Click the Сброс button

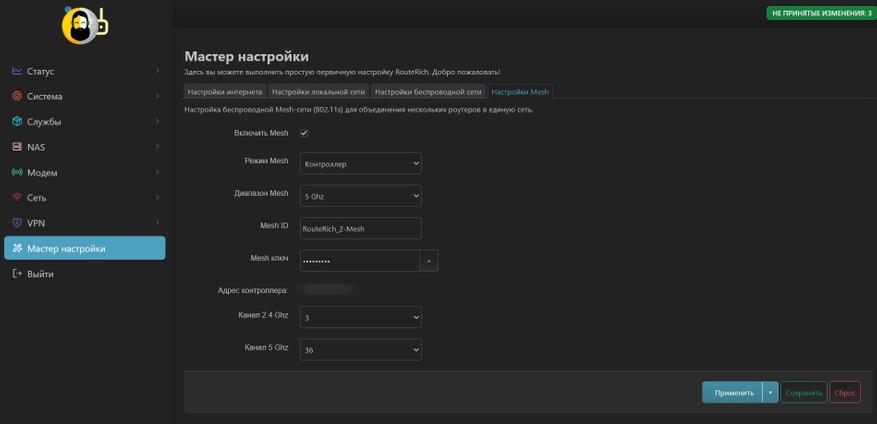tap(845, 393)
